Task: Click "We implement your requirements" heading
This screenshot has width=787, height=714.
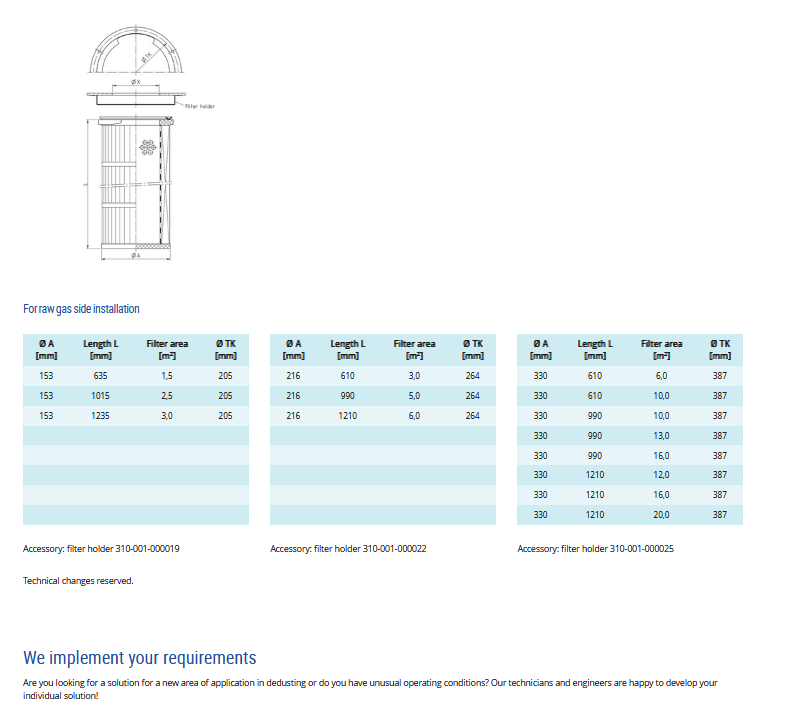Action: tap(139, 658)
